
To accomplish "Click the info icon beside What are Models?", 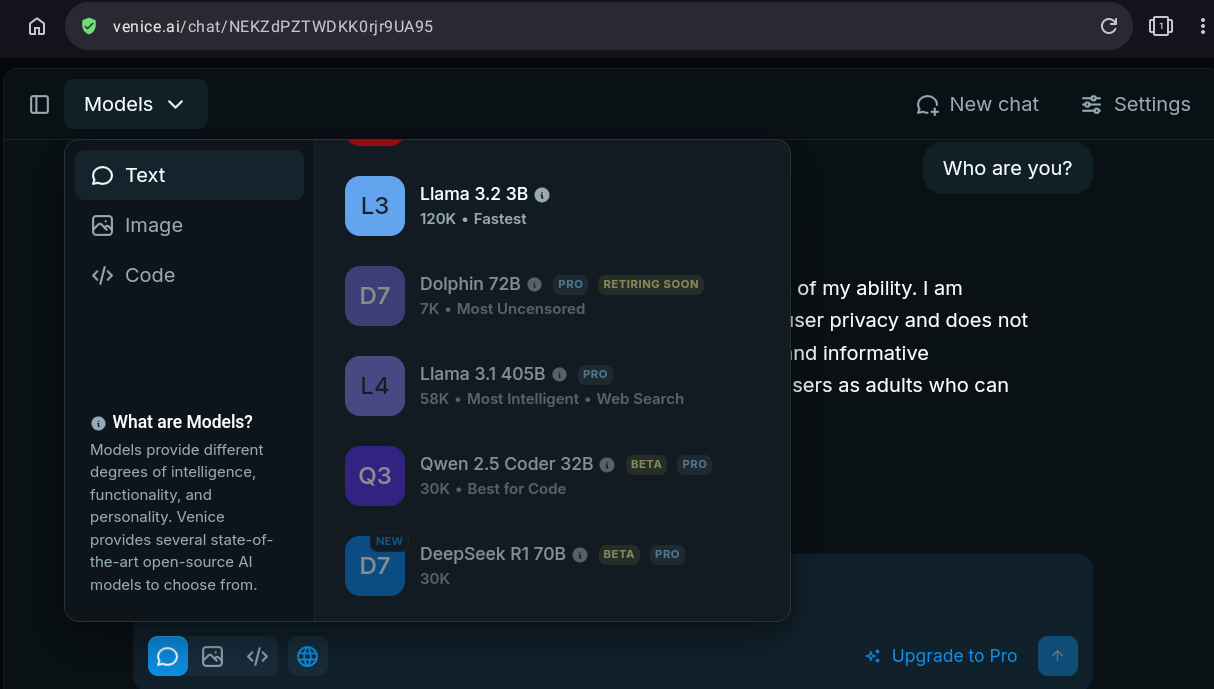I will pos(98,423).
